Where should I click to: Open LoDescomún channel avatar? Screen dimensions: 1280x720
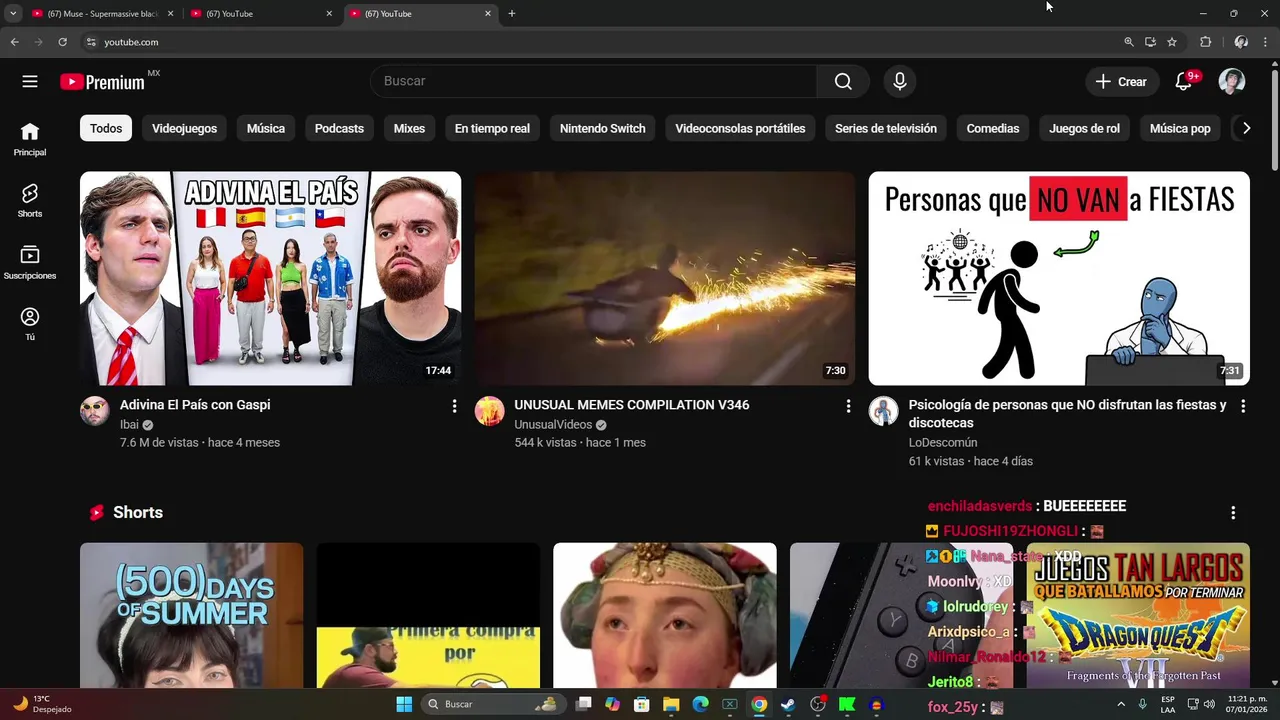tap(883, 411)
